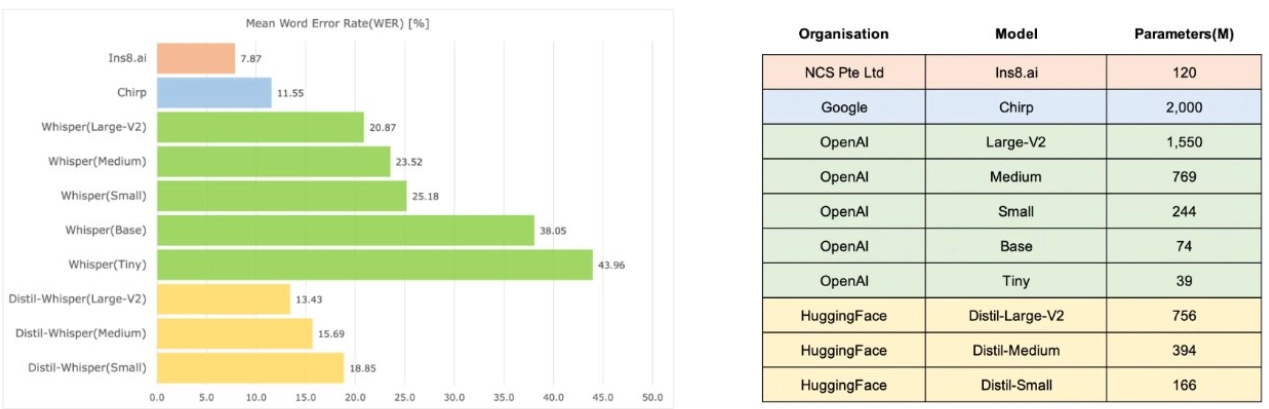The width and height of the screenshot is (1269, 409).
Task: Select the Whisper(Large-V2) green bar
Action: 260,127
